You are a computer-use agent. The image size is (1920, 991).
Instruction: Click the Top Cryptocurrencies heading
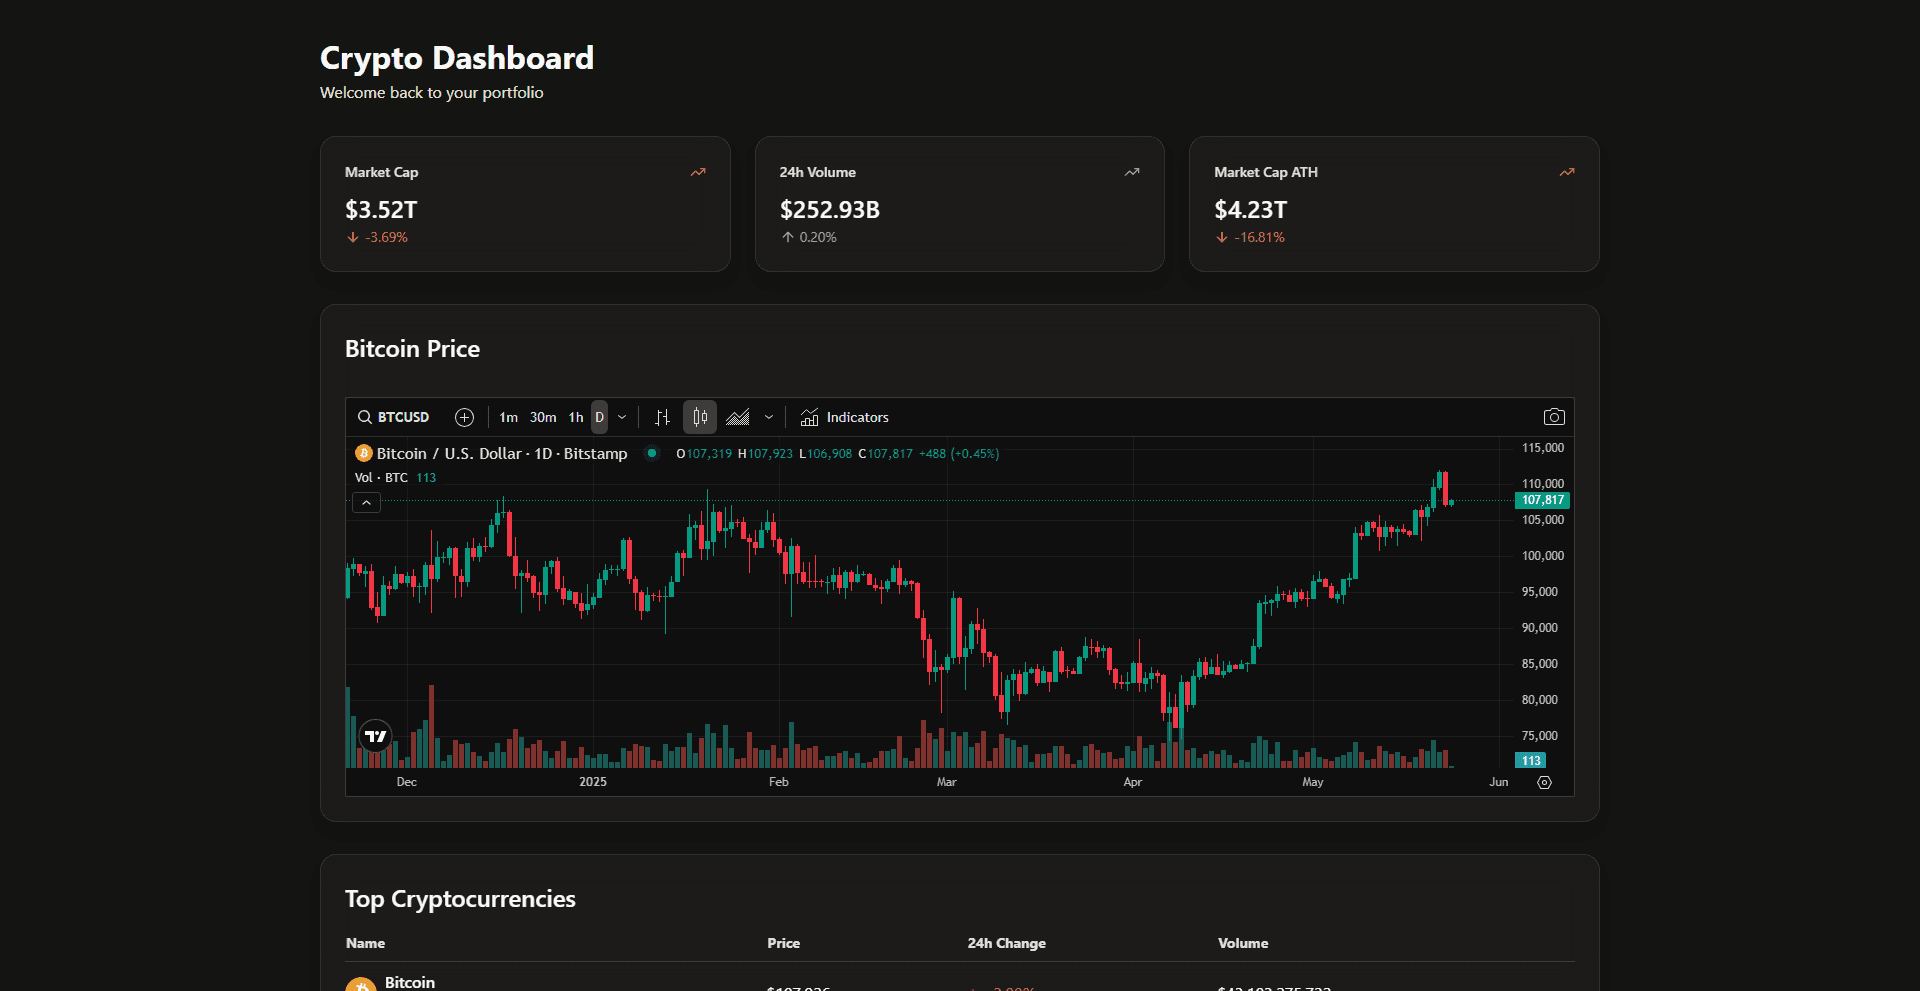click(x=460, y=898)
